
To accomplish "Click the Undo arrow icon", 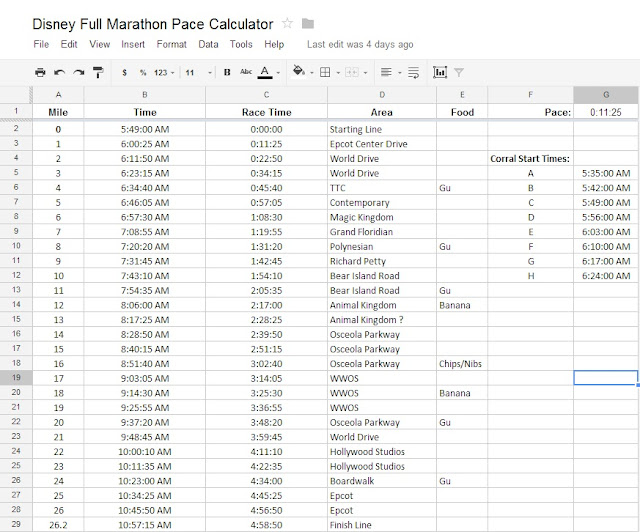I will coord(60,72).
